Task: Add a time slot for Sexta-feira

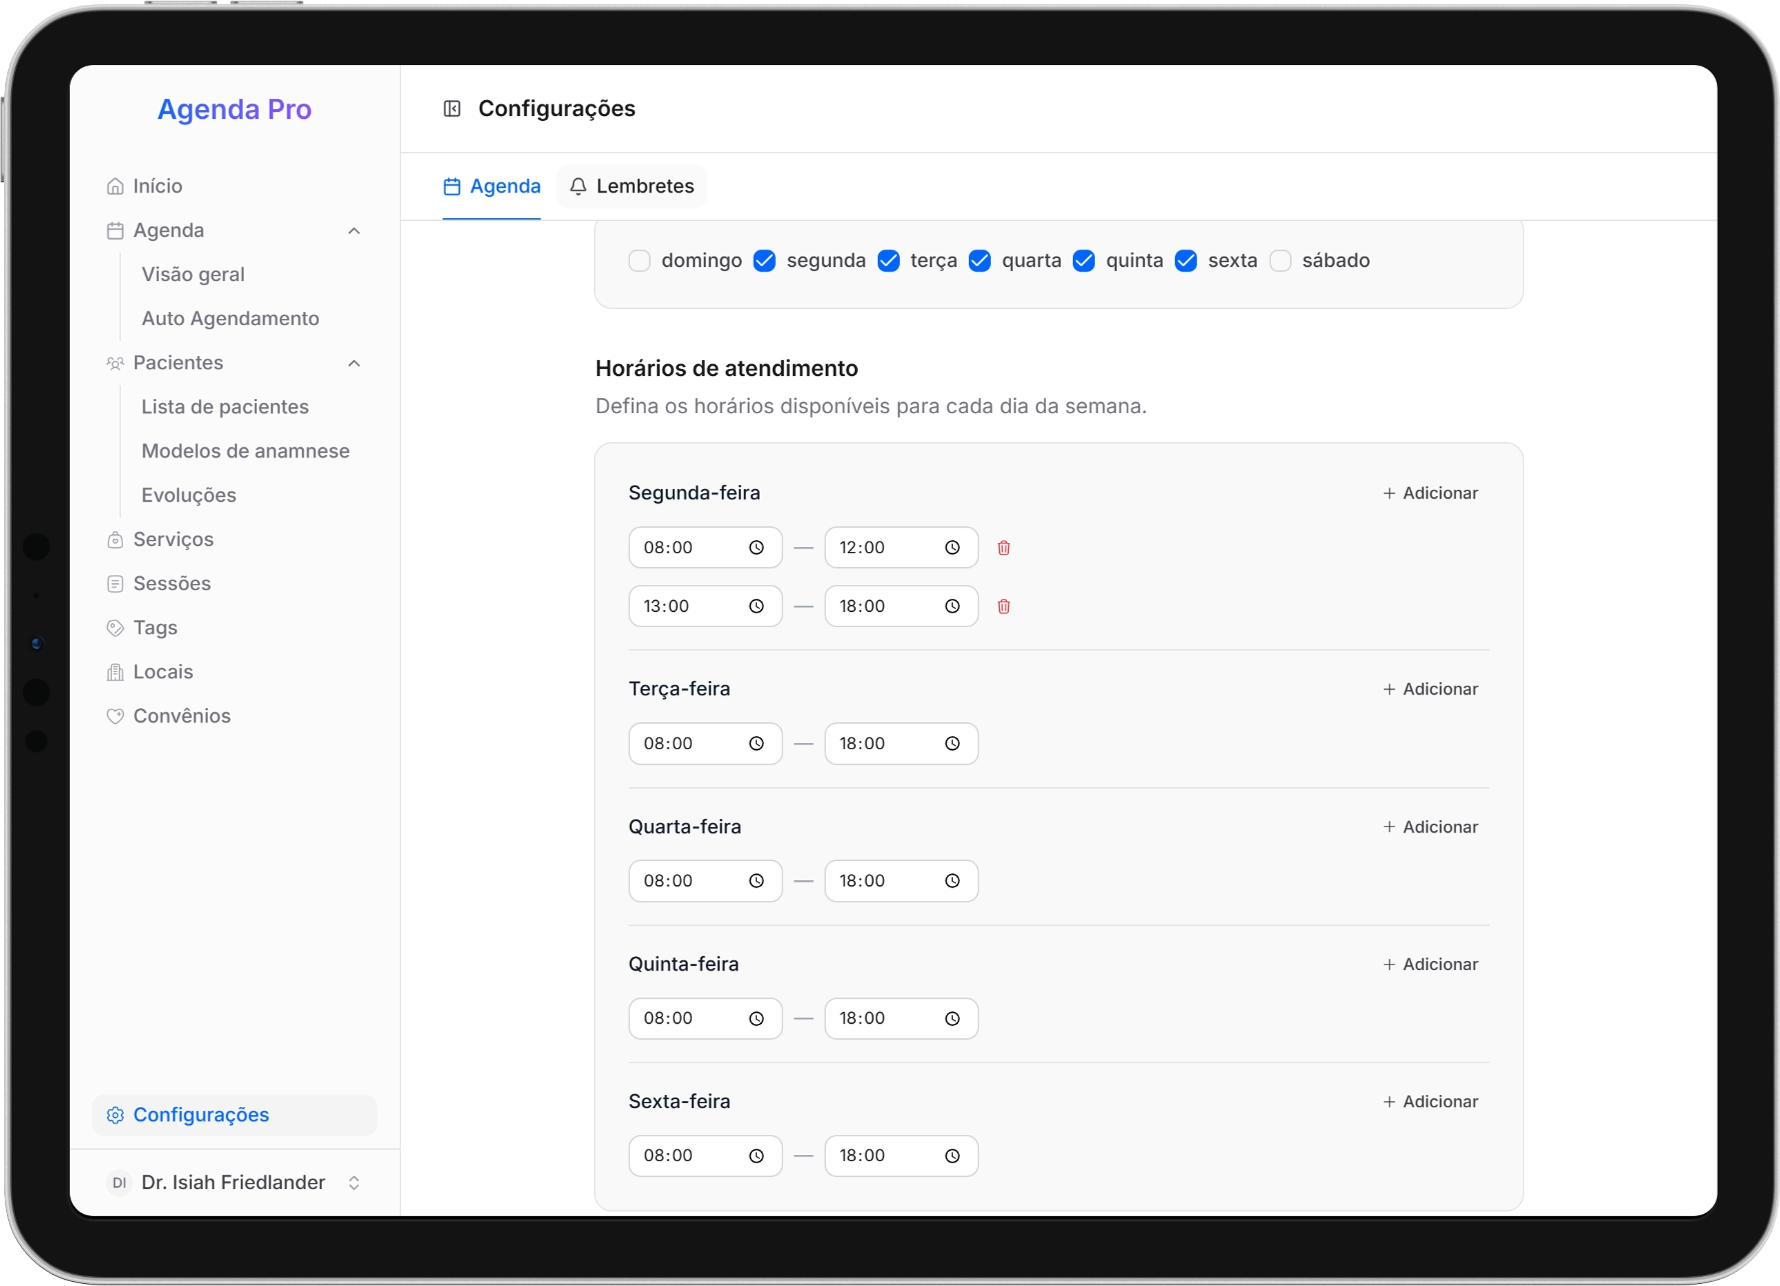Action: click(x=1430, y=1102)
